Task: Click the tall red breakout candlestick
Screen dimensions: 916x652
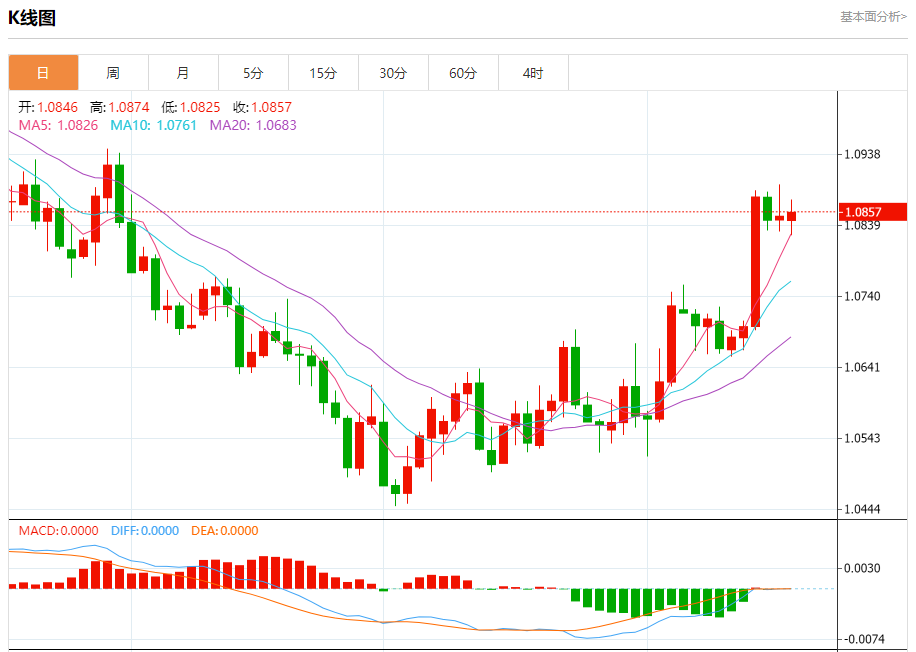Action: pos(755,261)
